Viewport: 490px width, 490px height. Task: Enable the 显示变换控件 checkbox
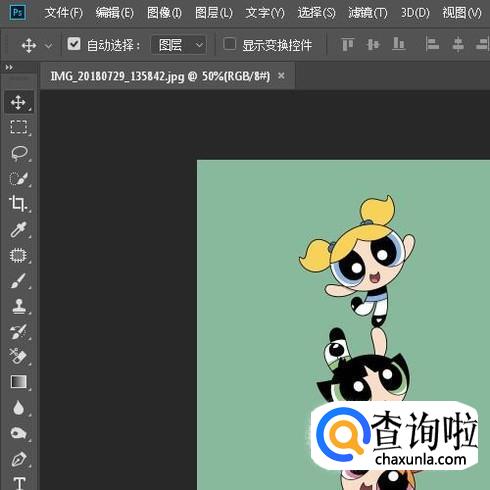(230, 44)
